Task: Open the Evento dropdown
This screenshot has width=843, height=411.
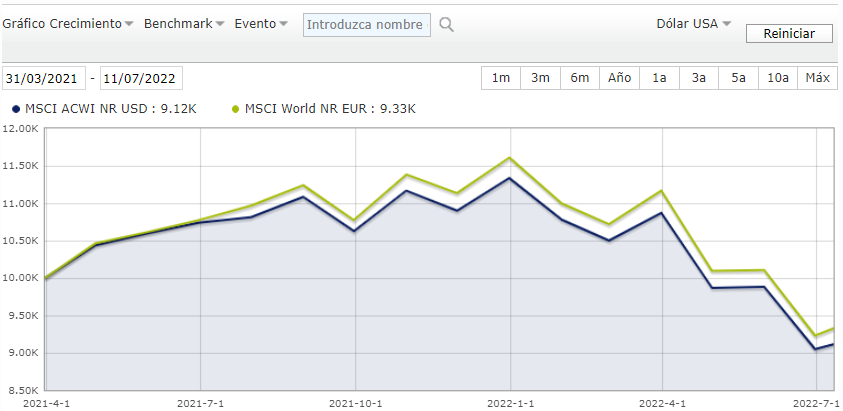Action: 261,23
